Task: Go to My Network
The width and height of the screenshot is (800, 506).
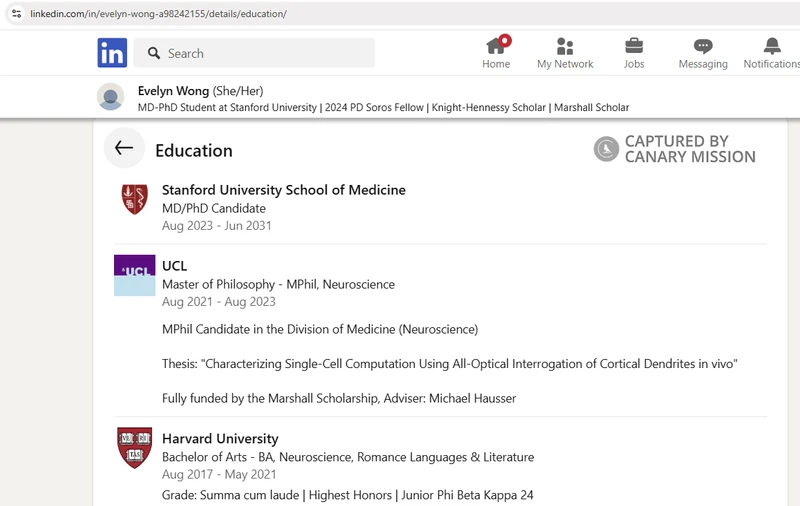Action: pos(565,53)
